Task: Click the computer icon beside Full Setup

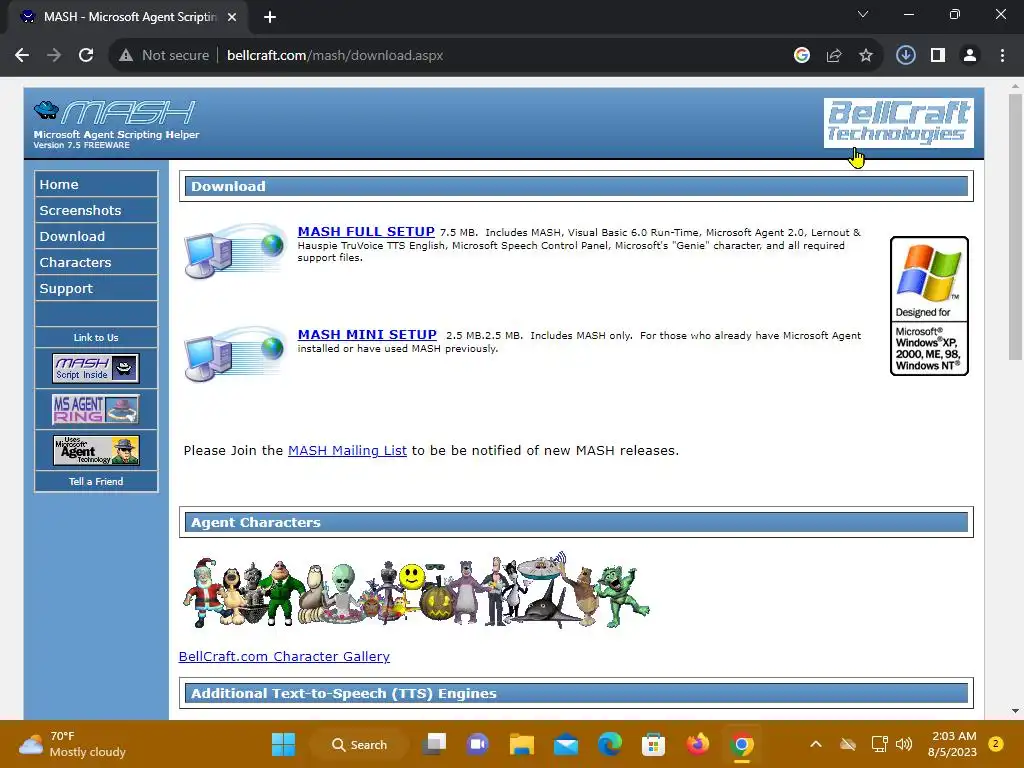Action: tap(234, 251)
